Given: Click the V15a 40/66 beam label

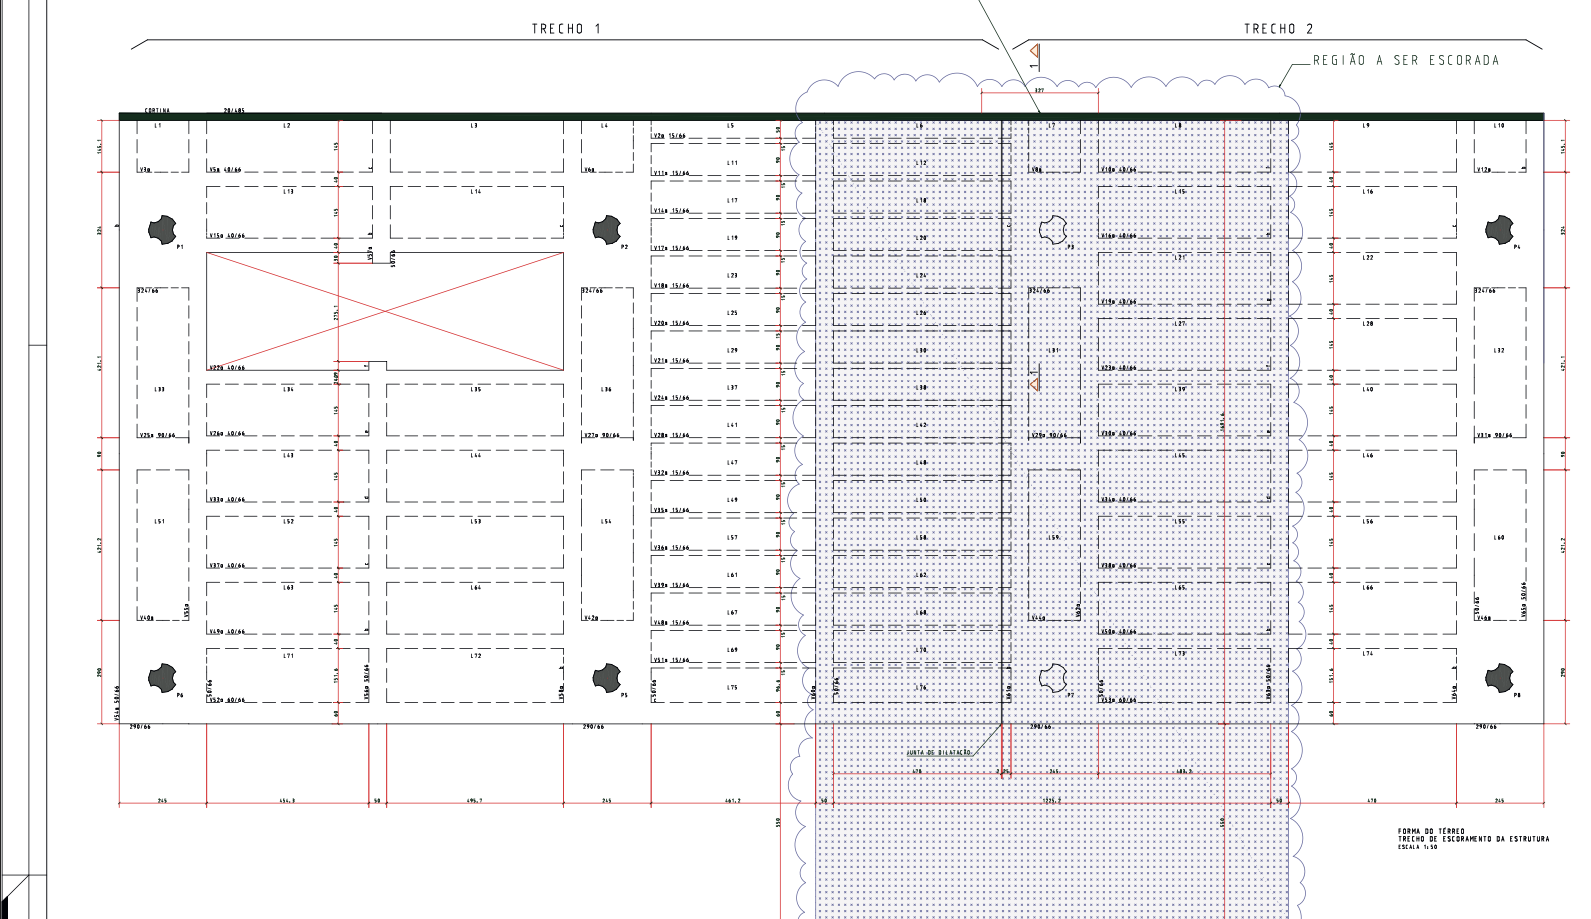Looking at the screenshot, I should [227, 236].
